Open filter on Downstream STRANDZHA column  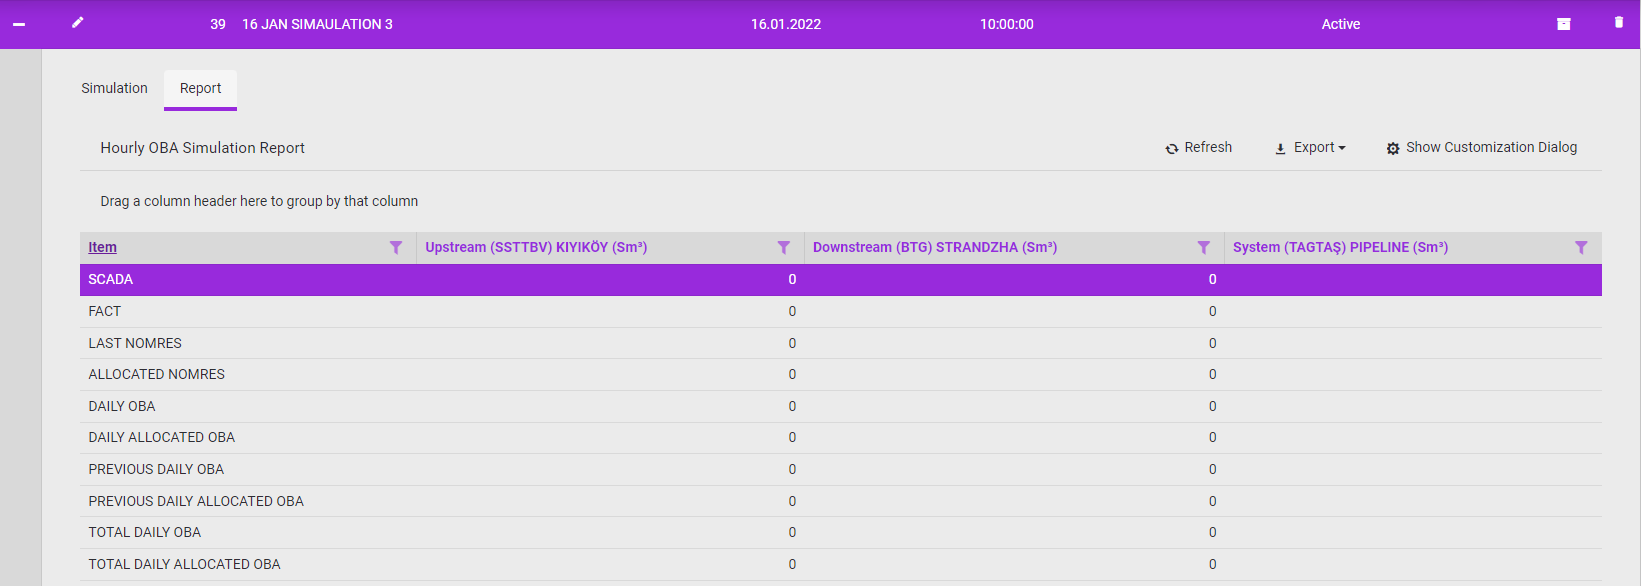point(1204,248)
